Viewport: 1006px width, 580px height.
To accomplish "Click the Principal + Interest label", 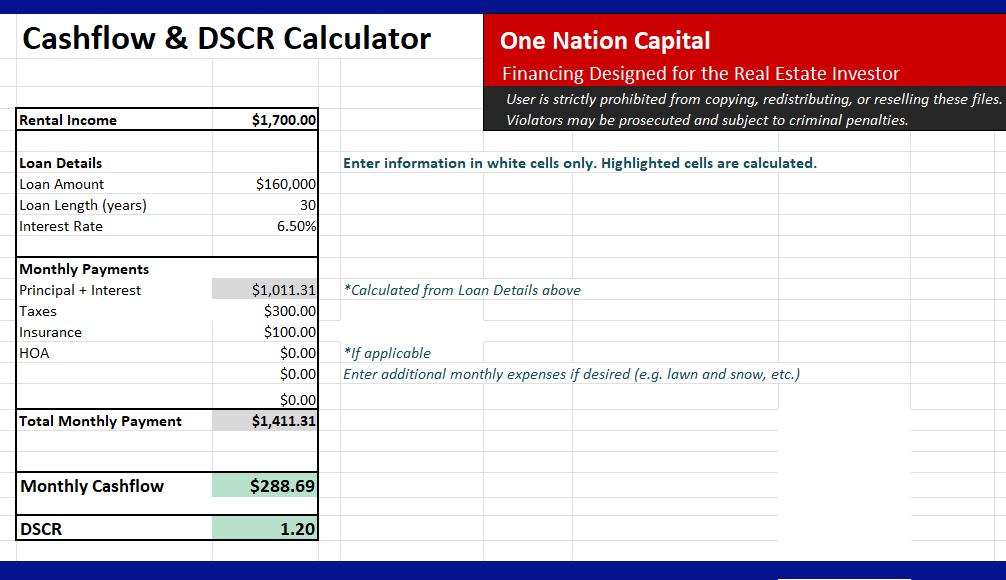I will [x=80, y=290].
